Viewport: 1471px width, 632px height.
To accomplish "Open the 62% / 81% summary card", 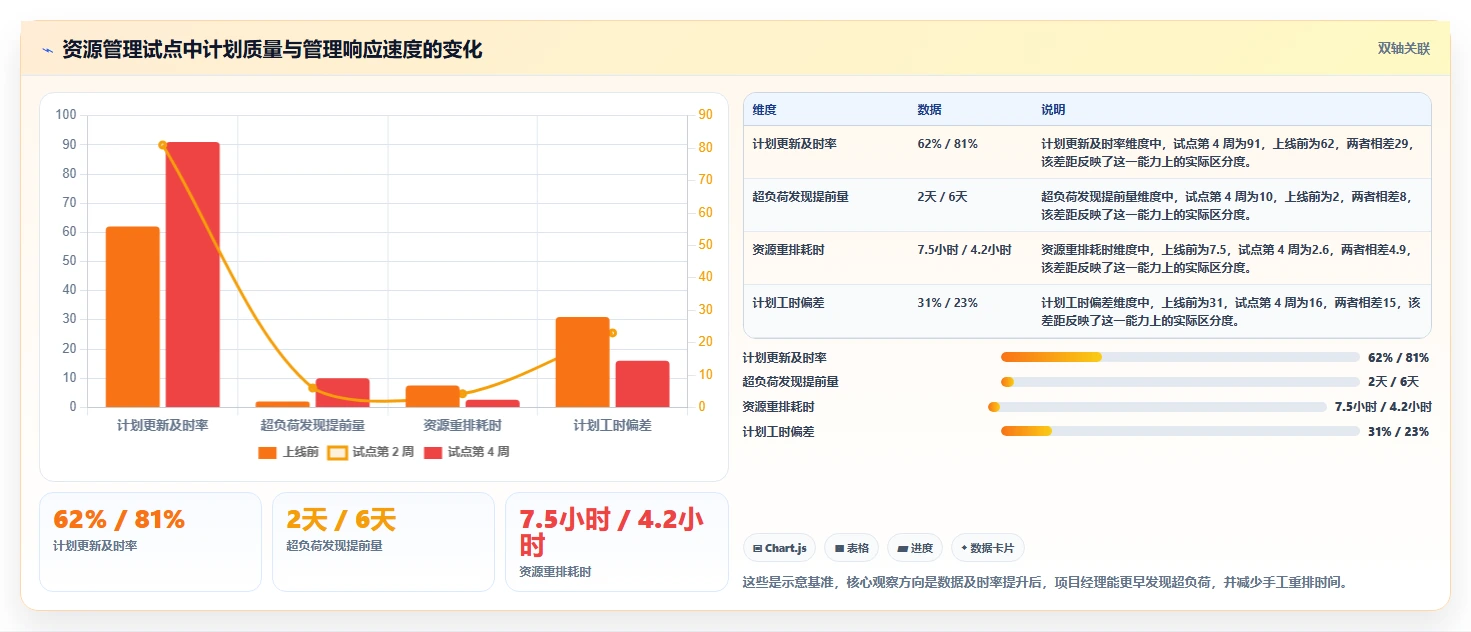I will tap(150, 542).
